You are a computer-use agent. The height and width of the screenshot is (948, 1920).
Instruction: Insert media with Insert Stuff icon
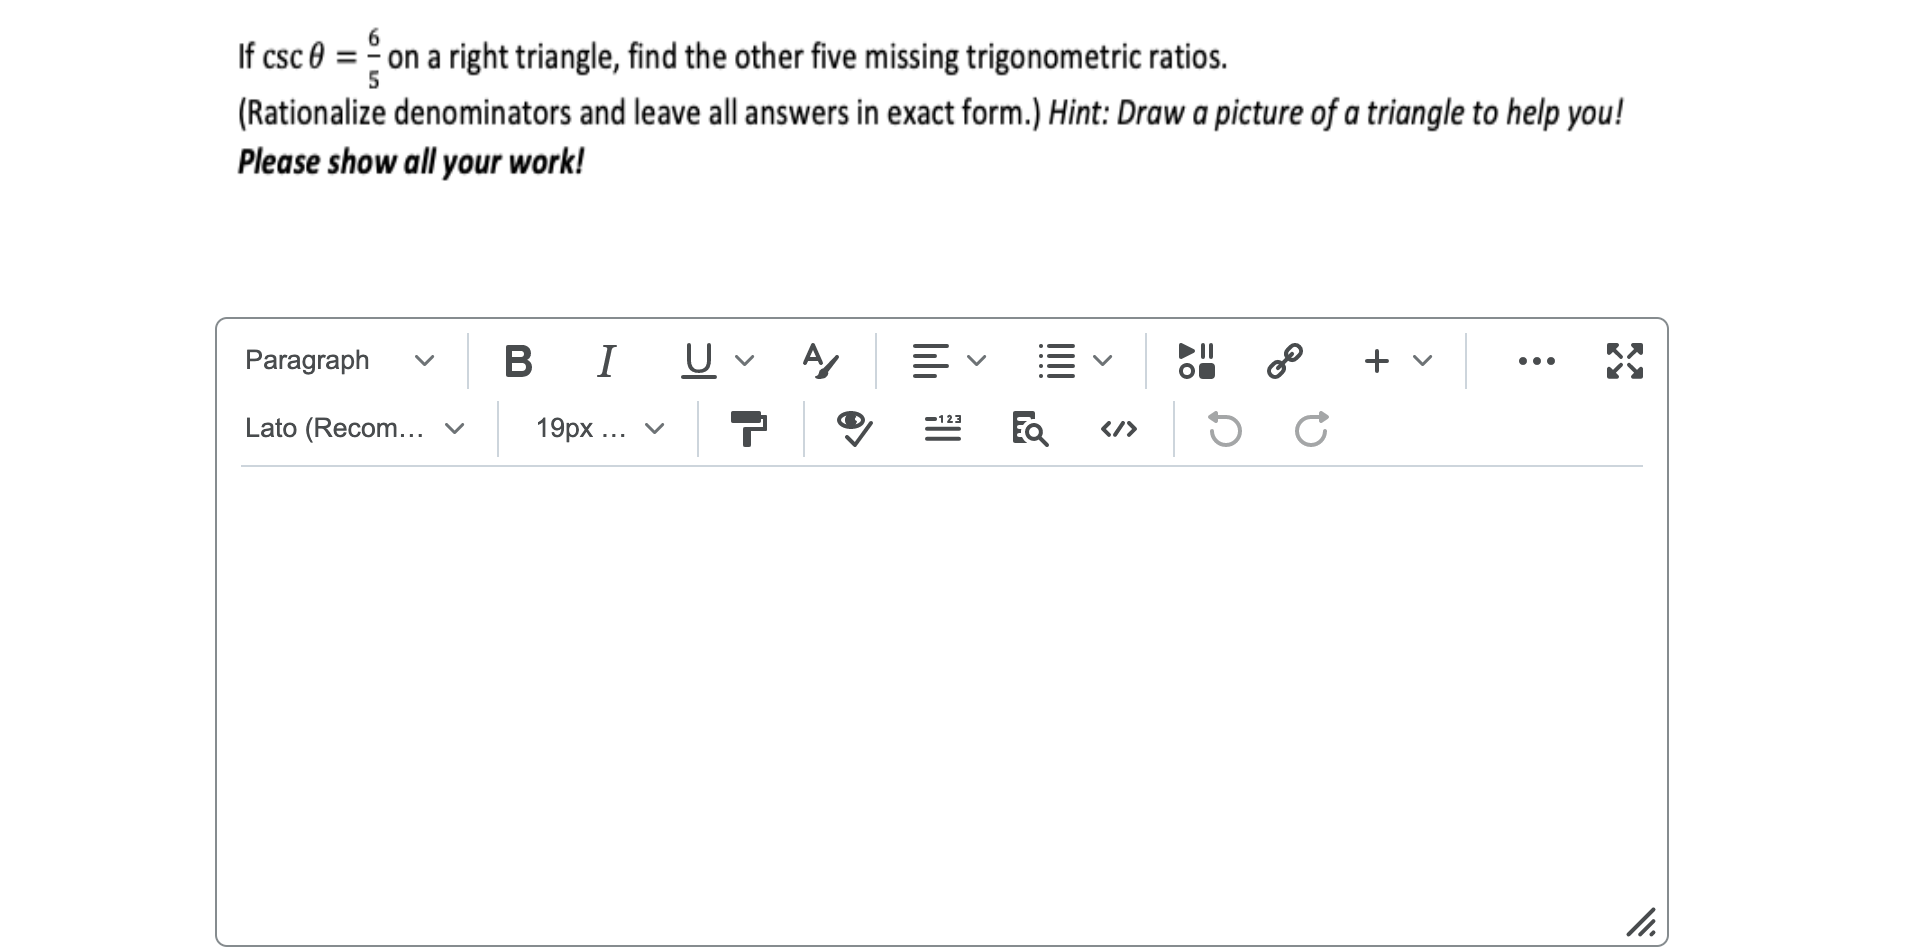pos(1197,360)
